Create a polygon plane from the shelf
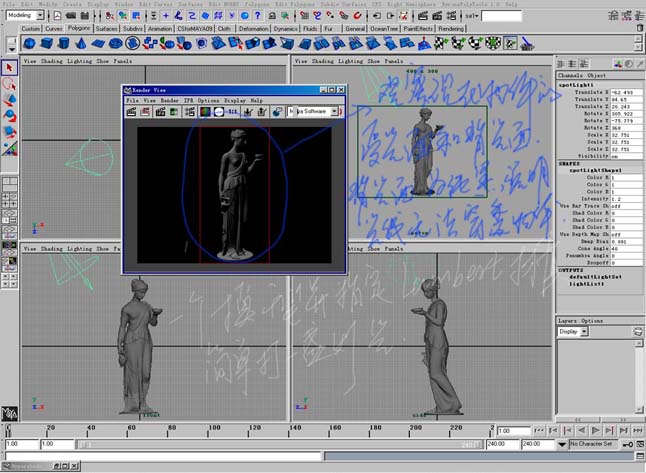Screen dimensions: 646x473 [x=98, y=43]
